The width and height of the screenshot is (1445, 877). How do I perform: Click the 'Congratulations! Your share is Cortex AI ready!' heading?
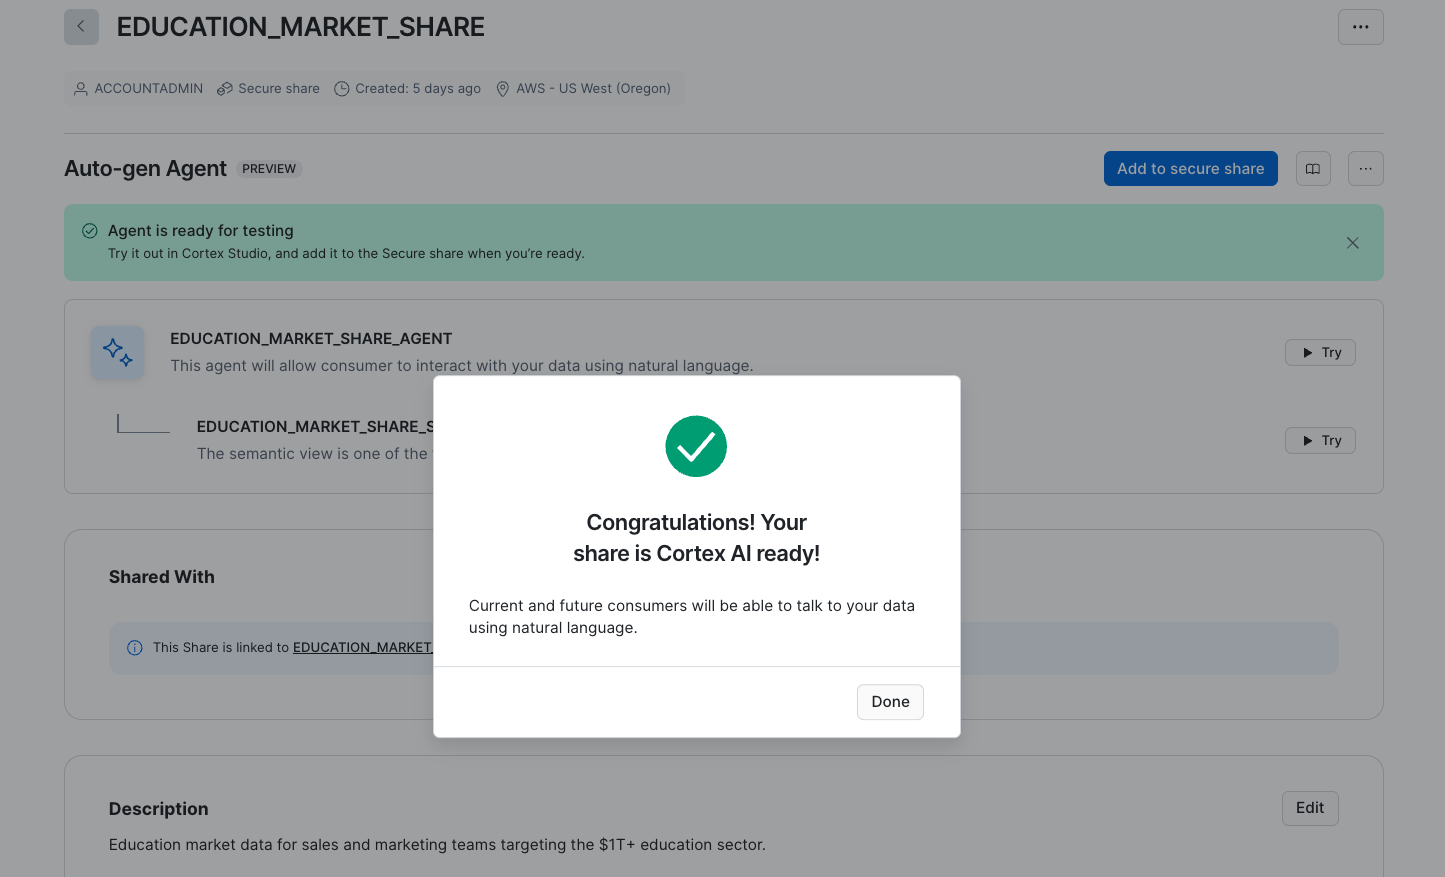point(697,538)
